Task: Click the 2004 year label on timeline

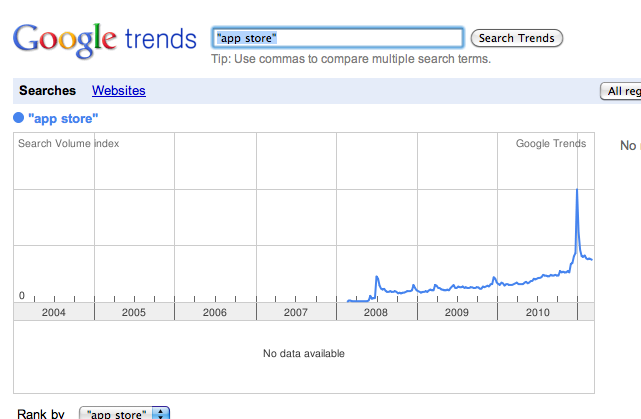Action: coord(54,312)
